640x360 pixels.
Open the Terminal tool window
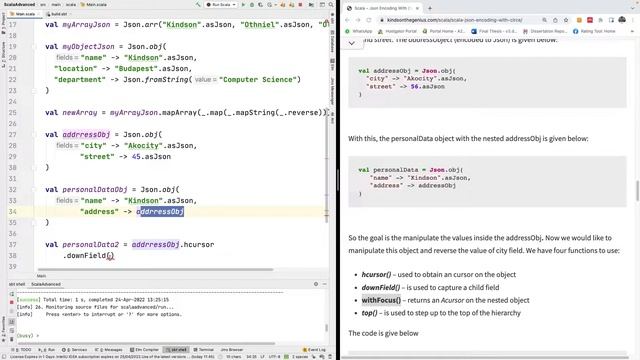tap(204, 350)
